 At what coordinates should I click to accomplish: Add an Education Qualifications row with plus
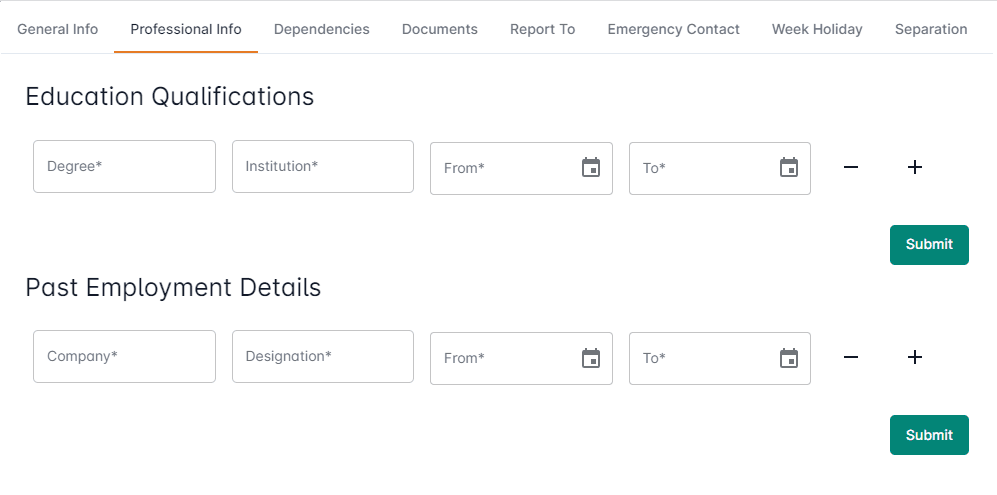[914, 167]
